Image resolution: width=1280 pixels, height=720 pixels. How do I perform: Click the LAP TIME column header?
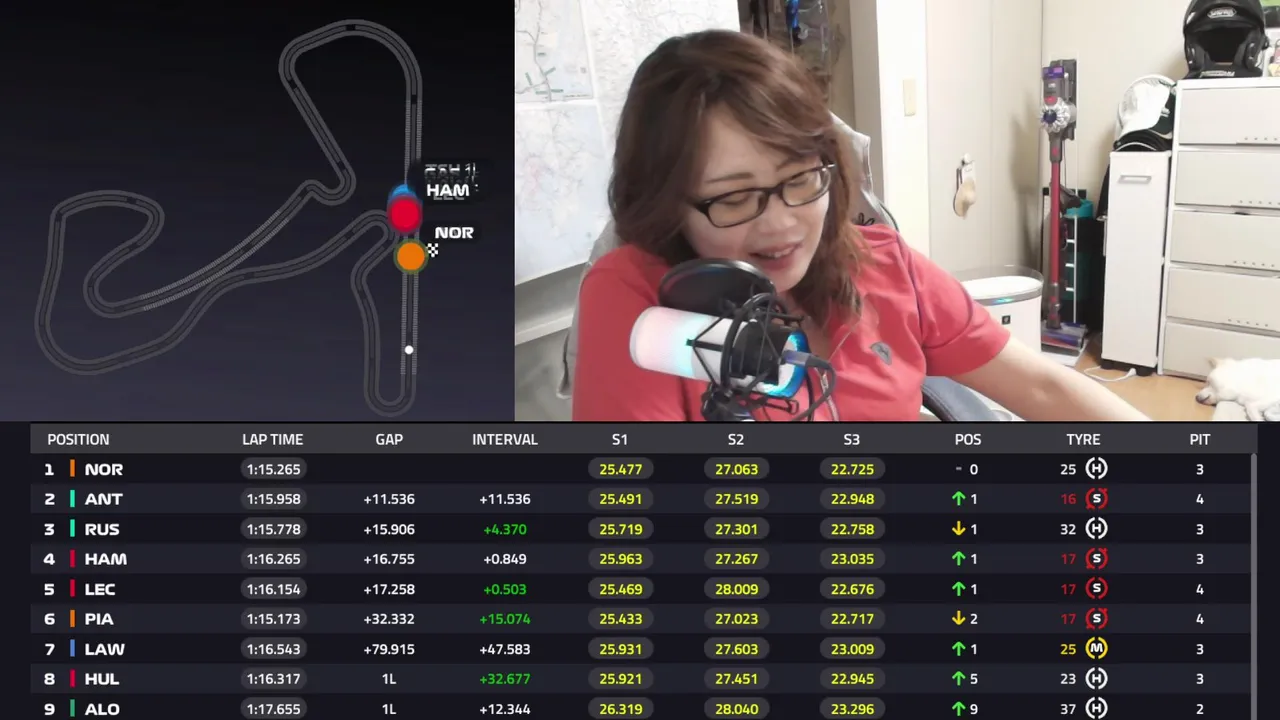pos(272,439)
